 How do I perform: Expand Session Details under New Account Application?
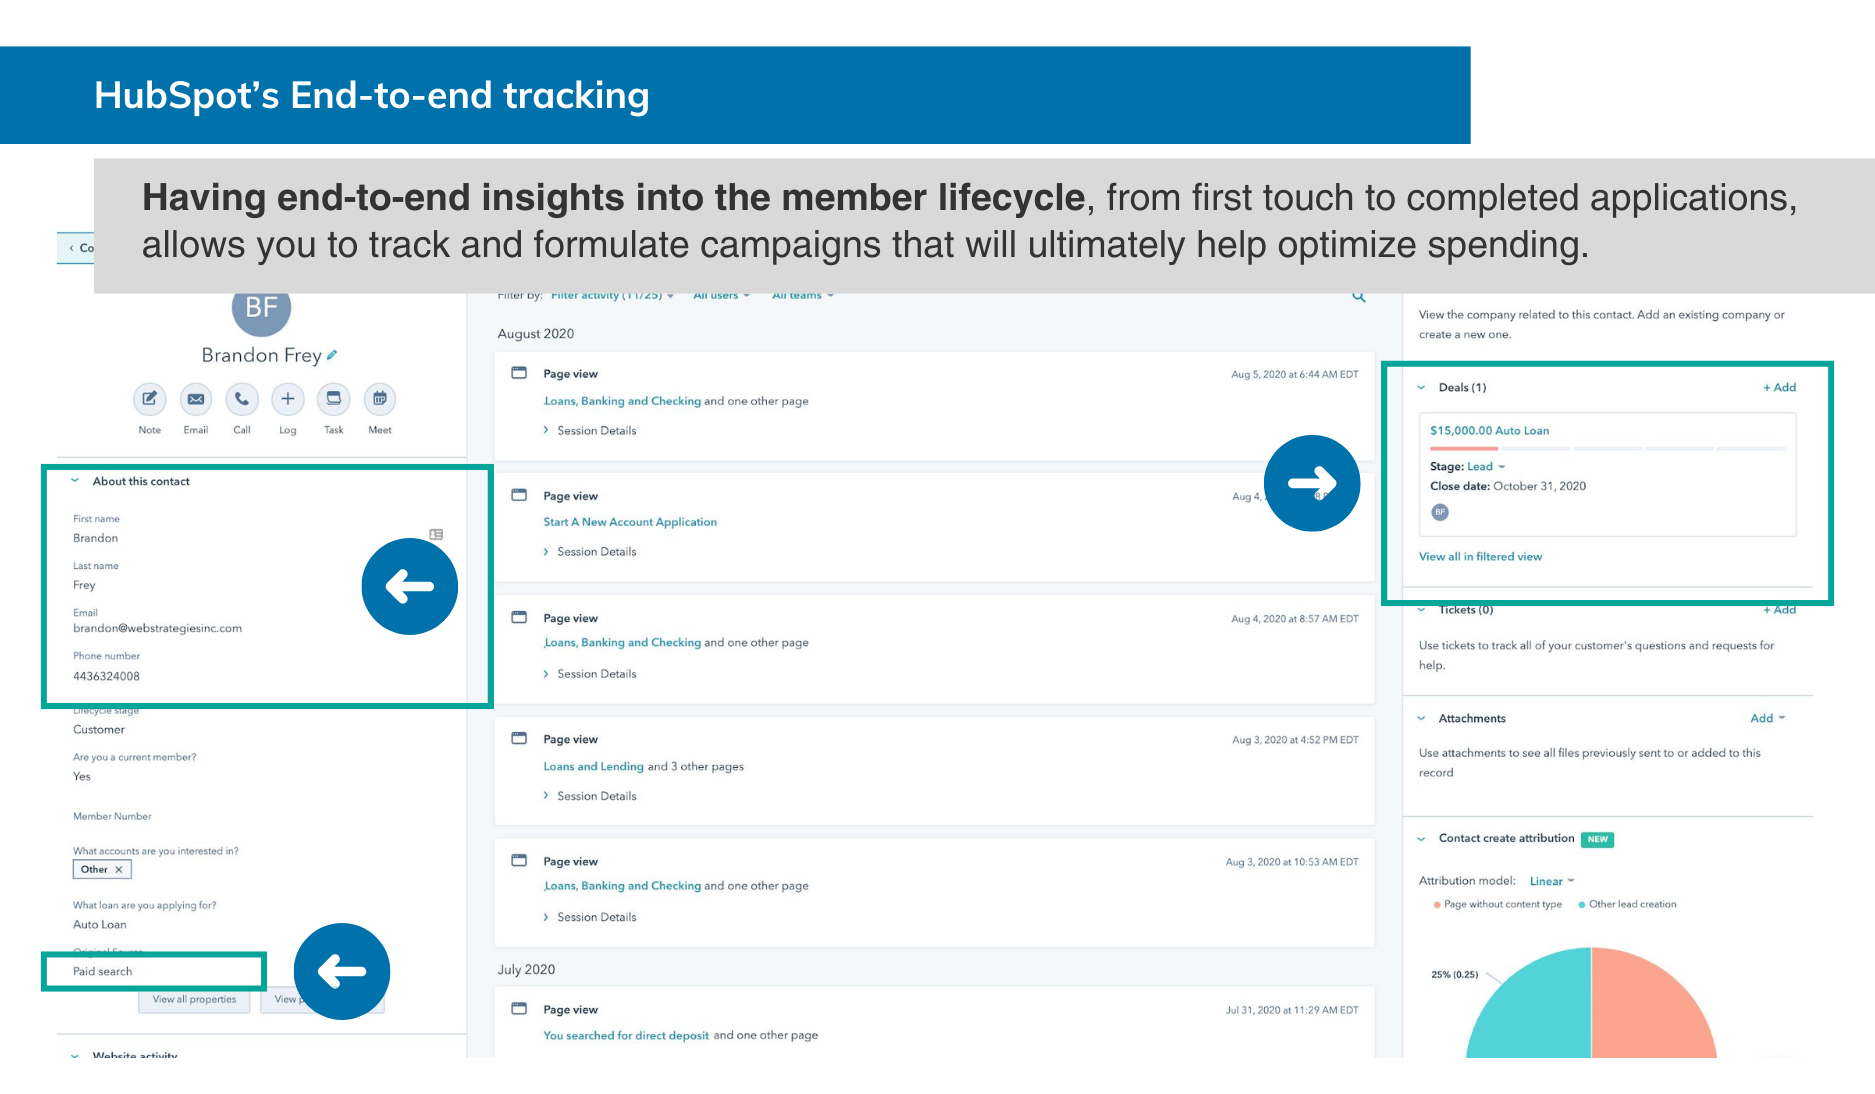tap(596, 552)
